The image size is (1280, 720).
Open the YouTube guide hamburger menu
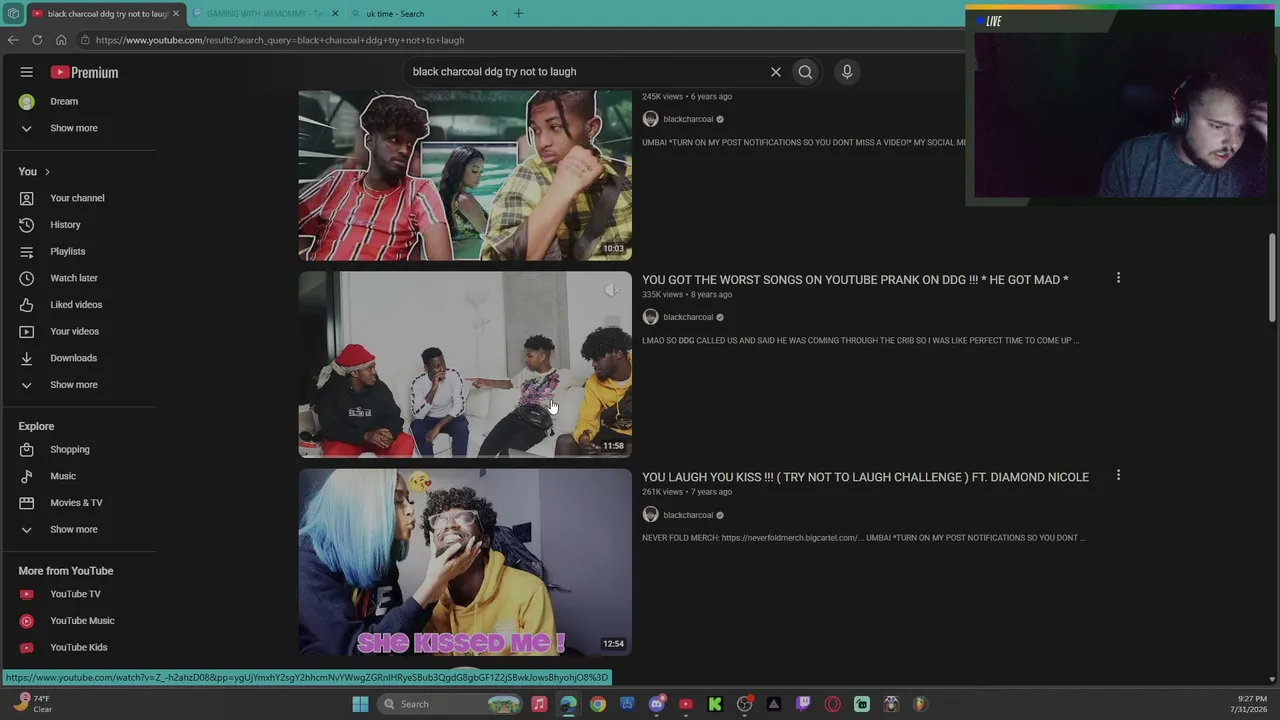[27, 72]
